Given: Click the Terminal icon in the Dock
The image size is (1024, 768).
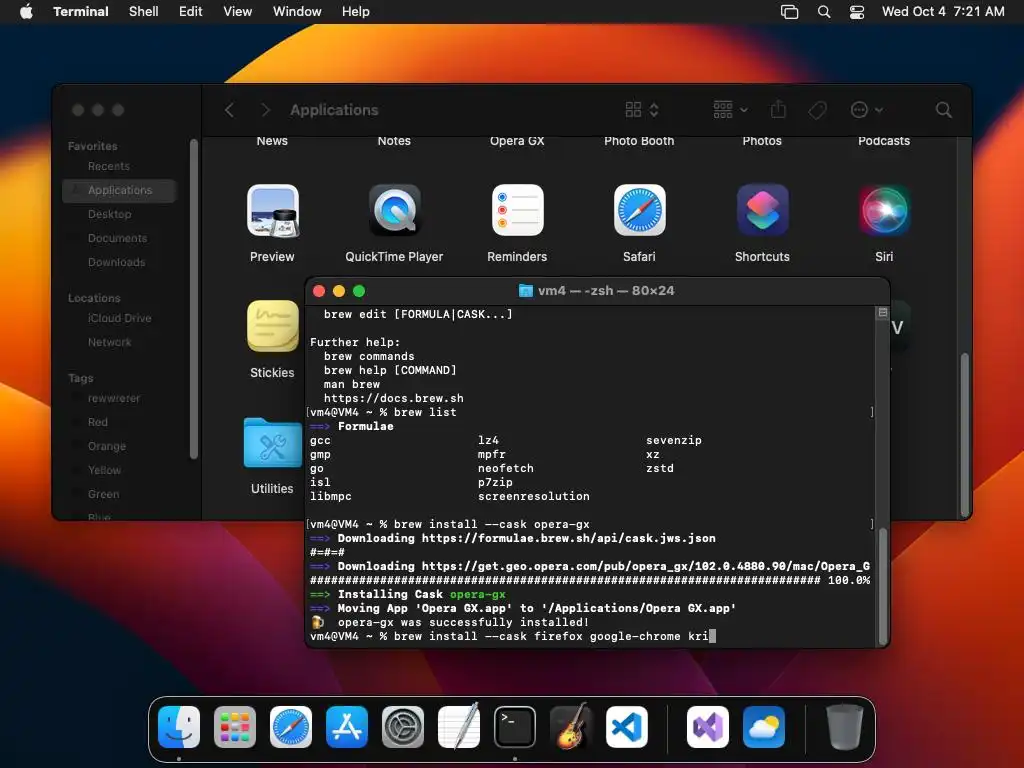Looking at the screenshot, I should pyautogui.click(x=515, y=726).
